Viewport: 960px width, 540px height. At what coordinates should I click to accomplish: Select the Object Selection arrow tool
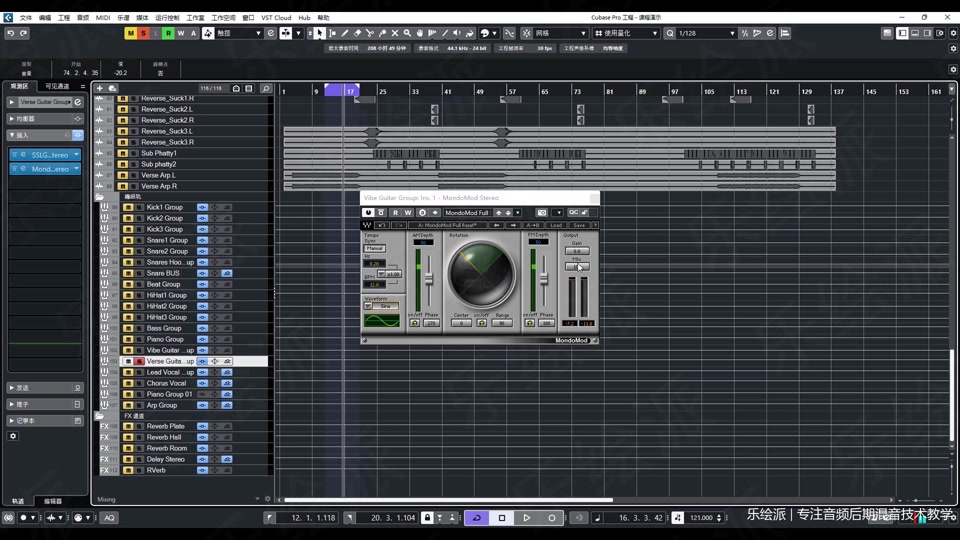pos(320,33)
